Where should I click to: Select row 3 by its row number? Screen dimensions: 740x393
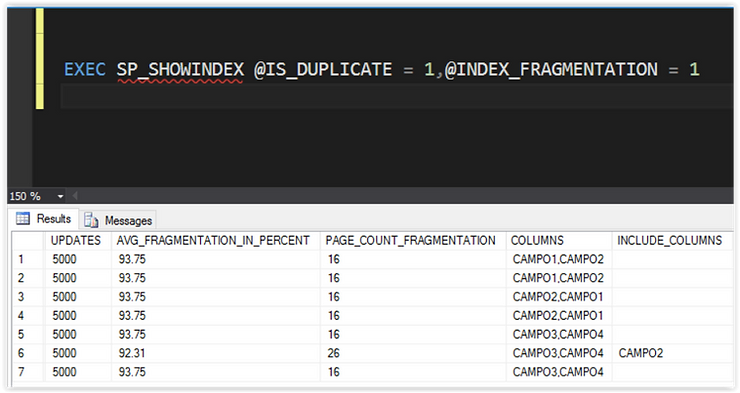[28, 297]
